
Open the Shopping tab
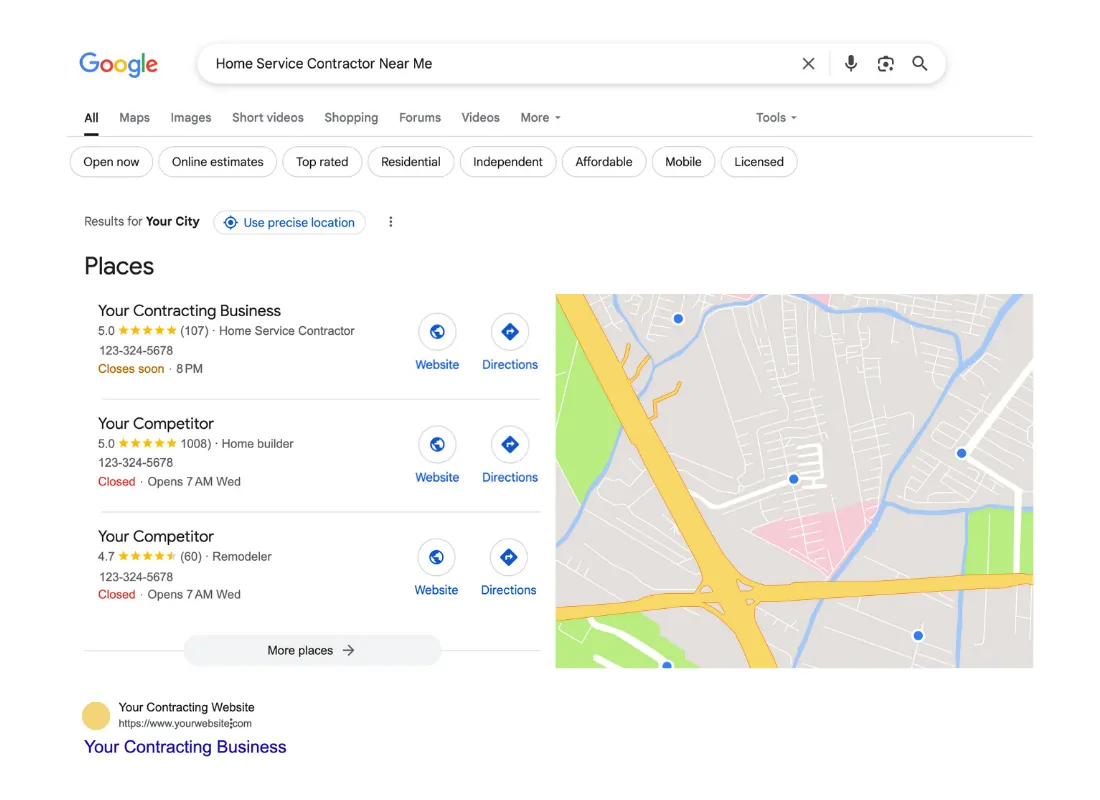point(351,118)
